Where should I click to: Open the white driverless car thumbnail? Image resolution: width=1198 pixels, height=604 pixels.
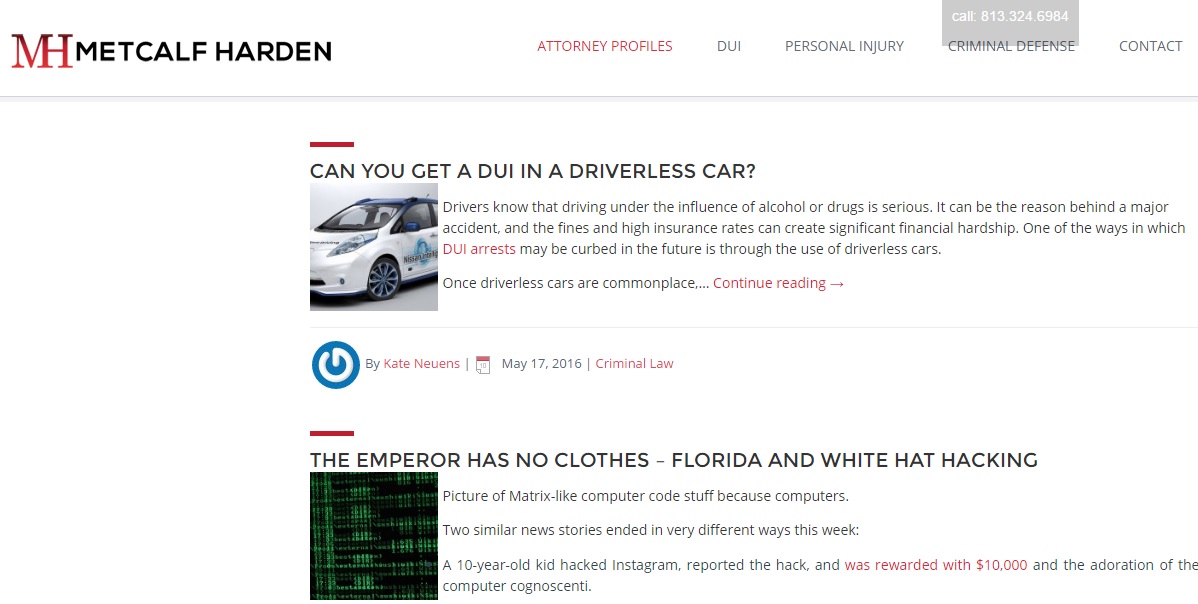374,247
